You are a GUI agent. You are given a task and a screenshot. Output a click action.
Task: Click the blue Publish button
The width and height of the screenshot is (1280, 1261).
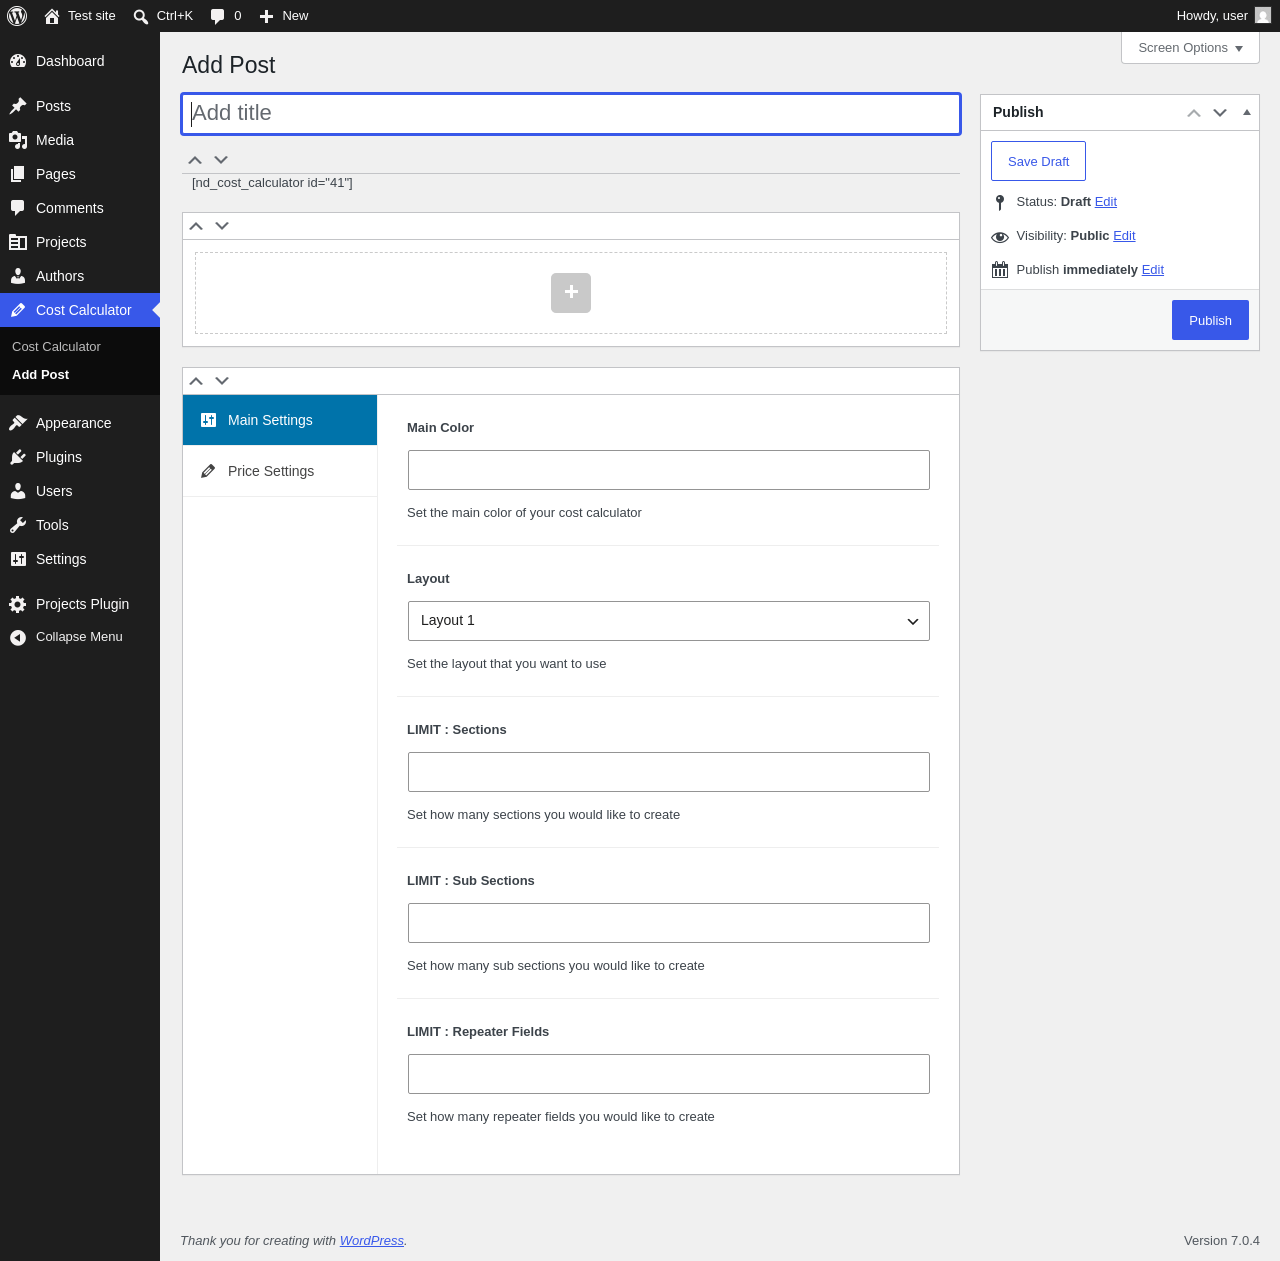1210,320
